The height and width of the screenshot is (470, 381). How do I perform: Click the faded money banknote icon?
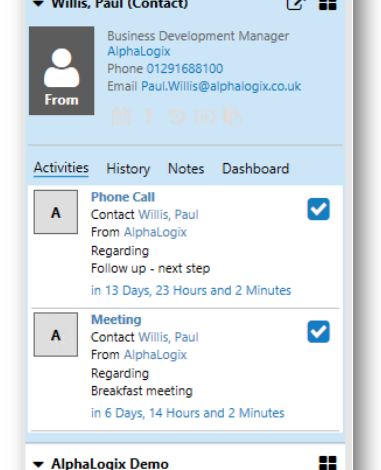(x=205, y=117)
